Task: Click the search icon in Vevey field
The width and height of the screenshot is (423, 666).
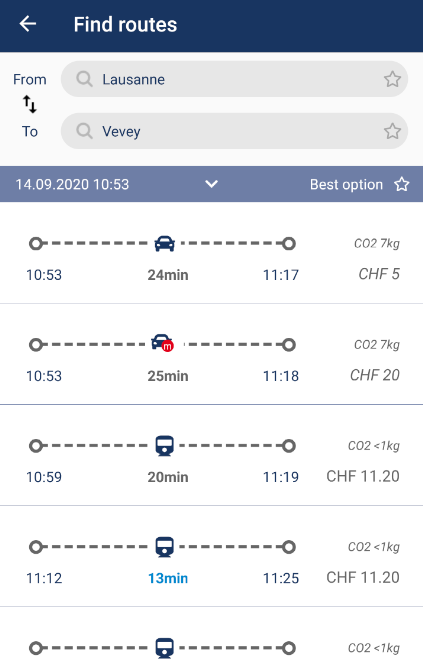Action: tap(84, 131)
